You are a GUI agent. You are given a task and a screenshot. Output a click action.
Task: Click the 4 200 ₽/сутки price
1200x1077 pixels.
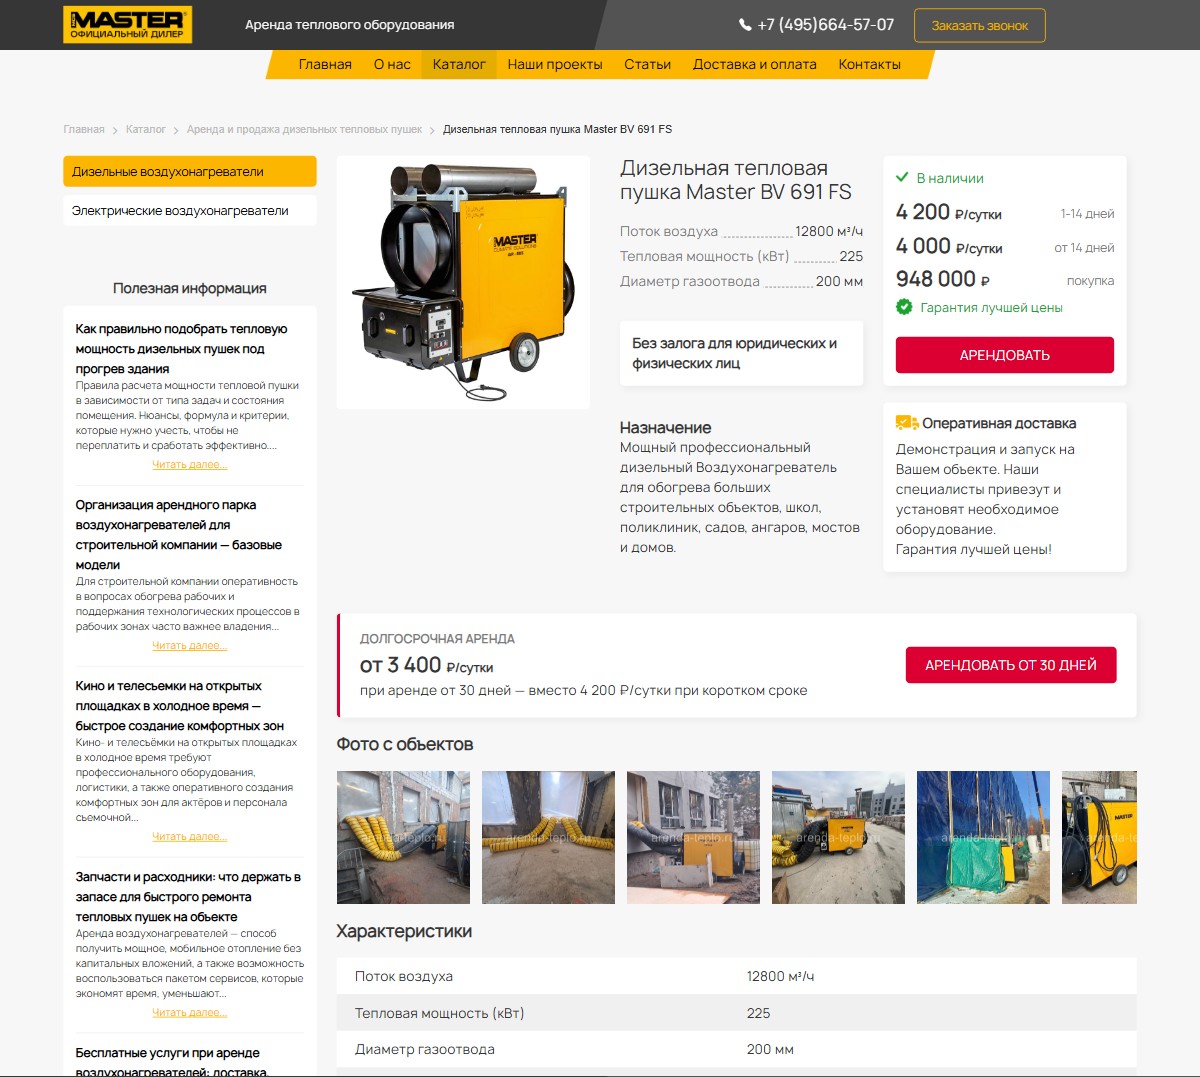pos(949,212)
